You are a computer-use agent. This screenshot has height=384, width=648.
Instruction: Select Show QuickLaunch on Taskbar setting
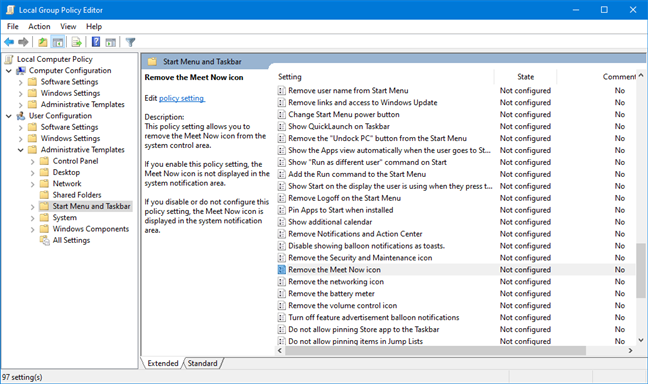click(x=339, y=126)
